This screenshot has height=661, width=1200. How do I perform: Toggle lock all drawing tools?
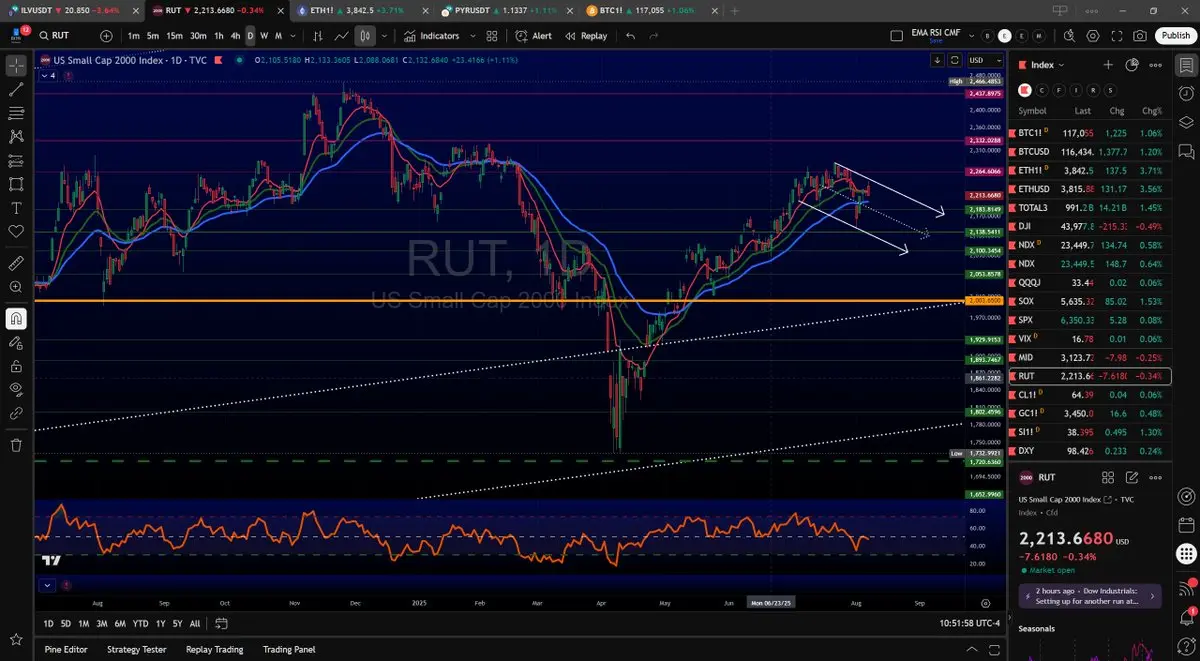(16, 366)
